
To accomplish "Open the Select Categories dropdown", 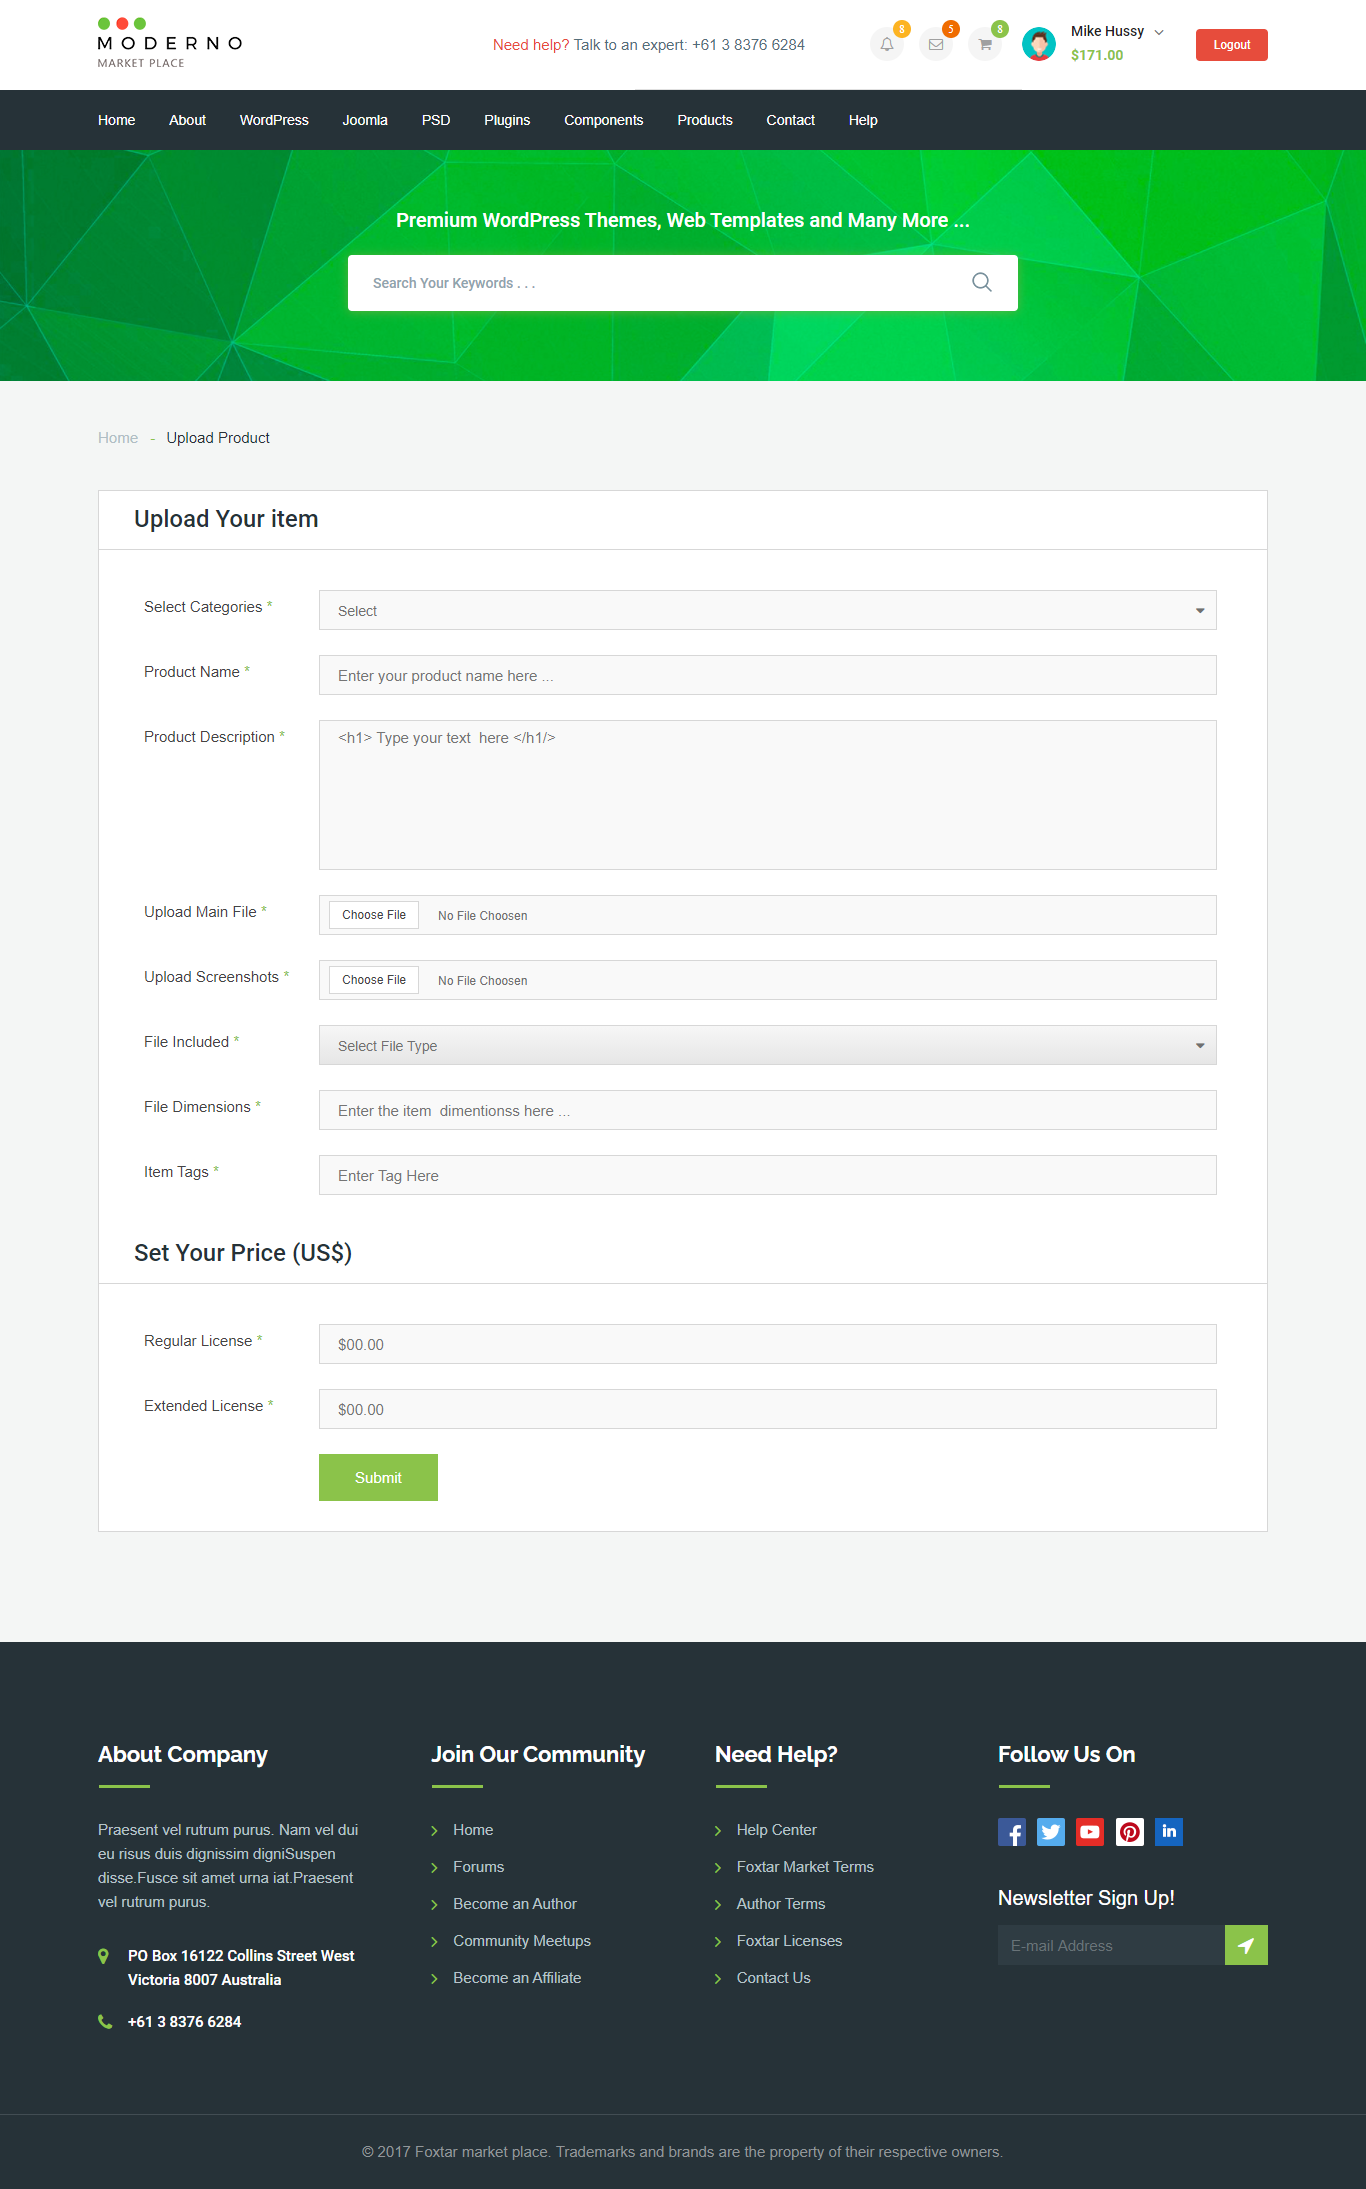I will point(768,610).
